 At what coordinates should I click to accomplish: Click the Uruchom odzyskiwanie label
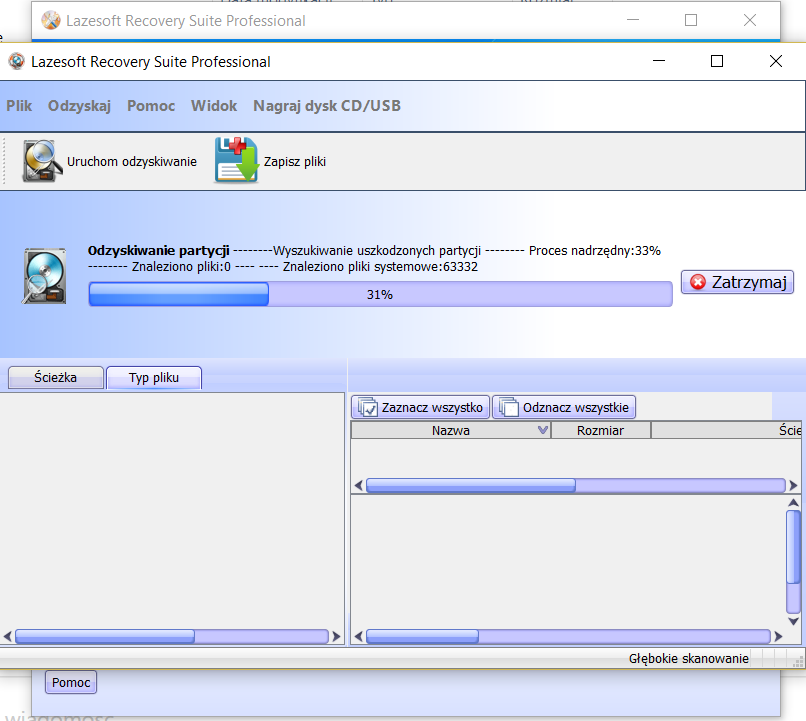click(132, 161)
